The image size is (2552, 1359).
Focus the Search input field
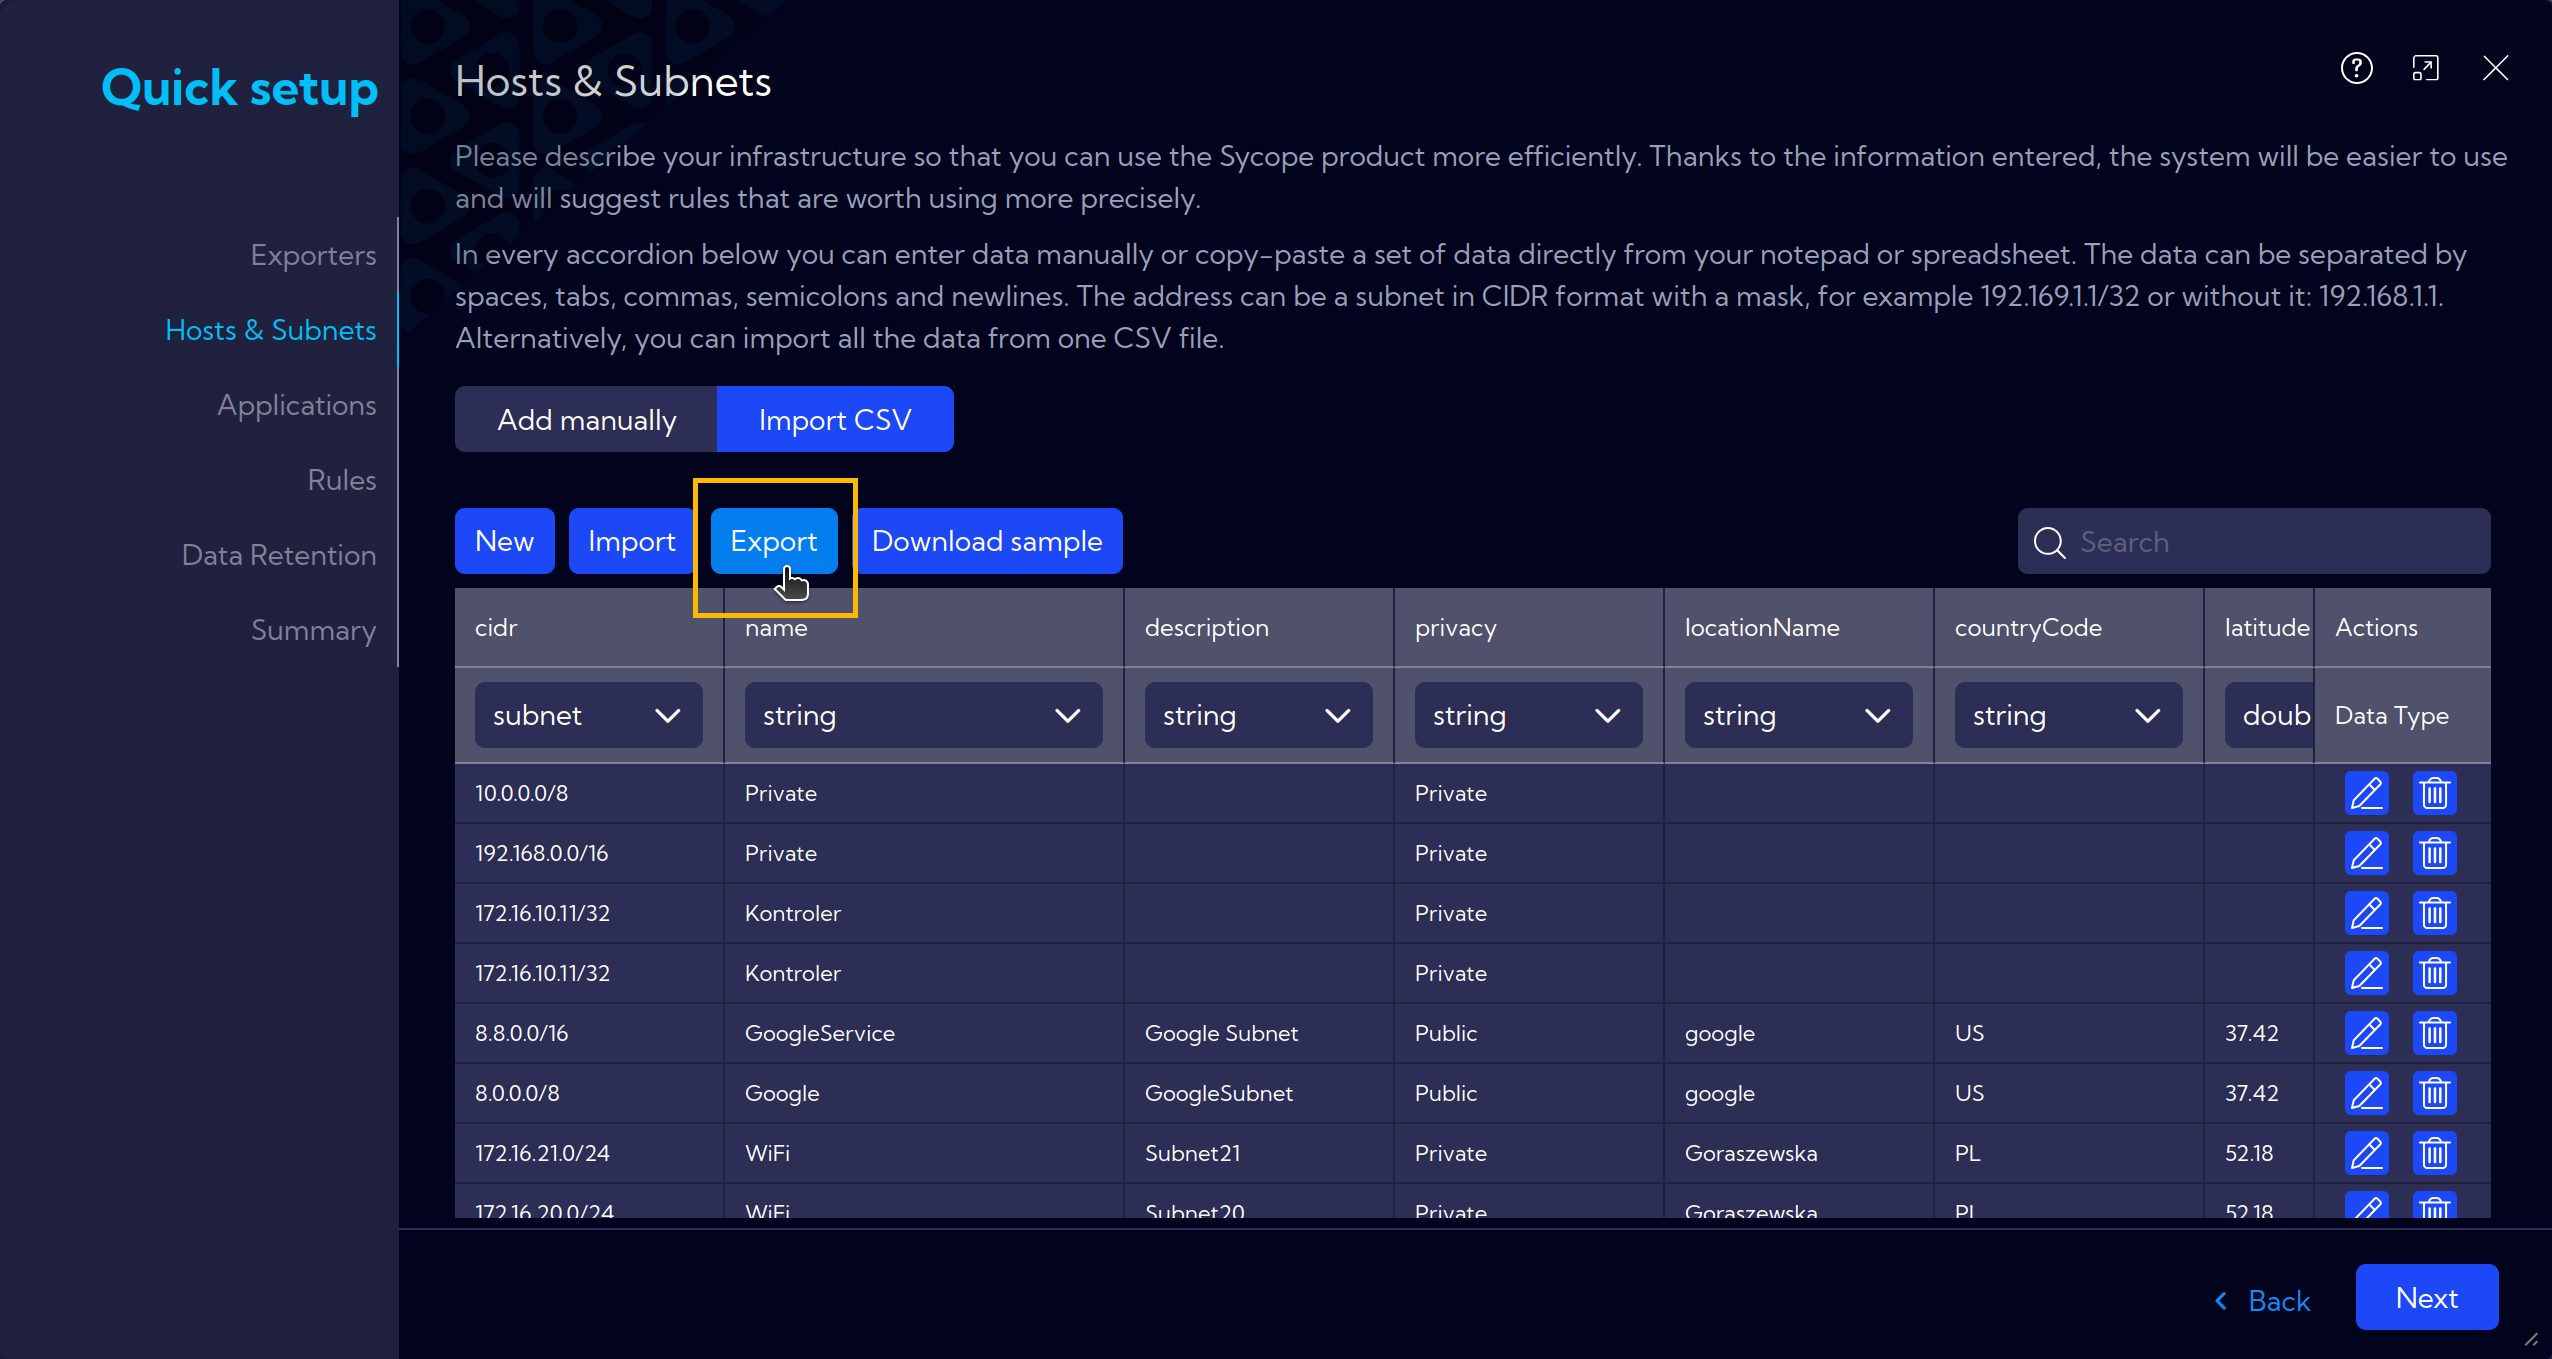[x=2254, y=541]
